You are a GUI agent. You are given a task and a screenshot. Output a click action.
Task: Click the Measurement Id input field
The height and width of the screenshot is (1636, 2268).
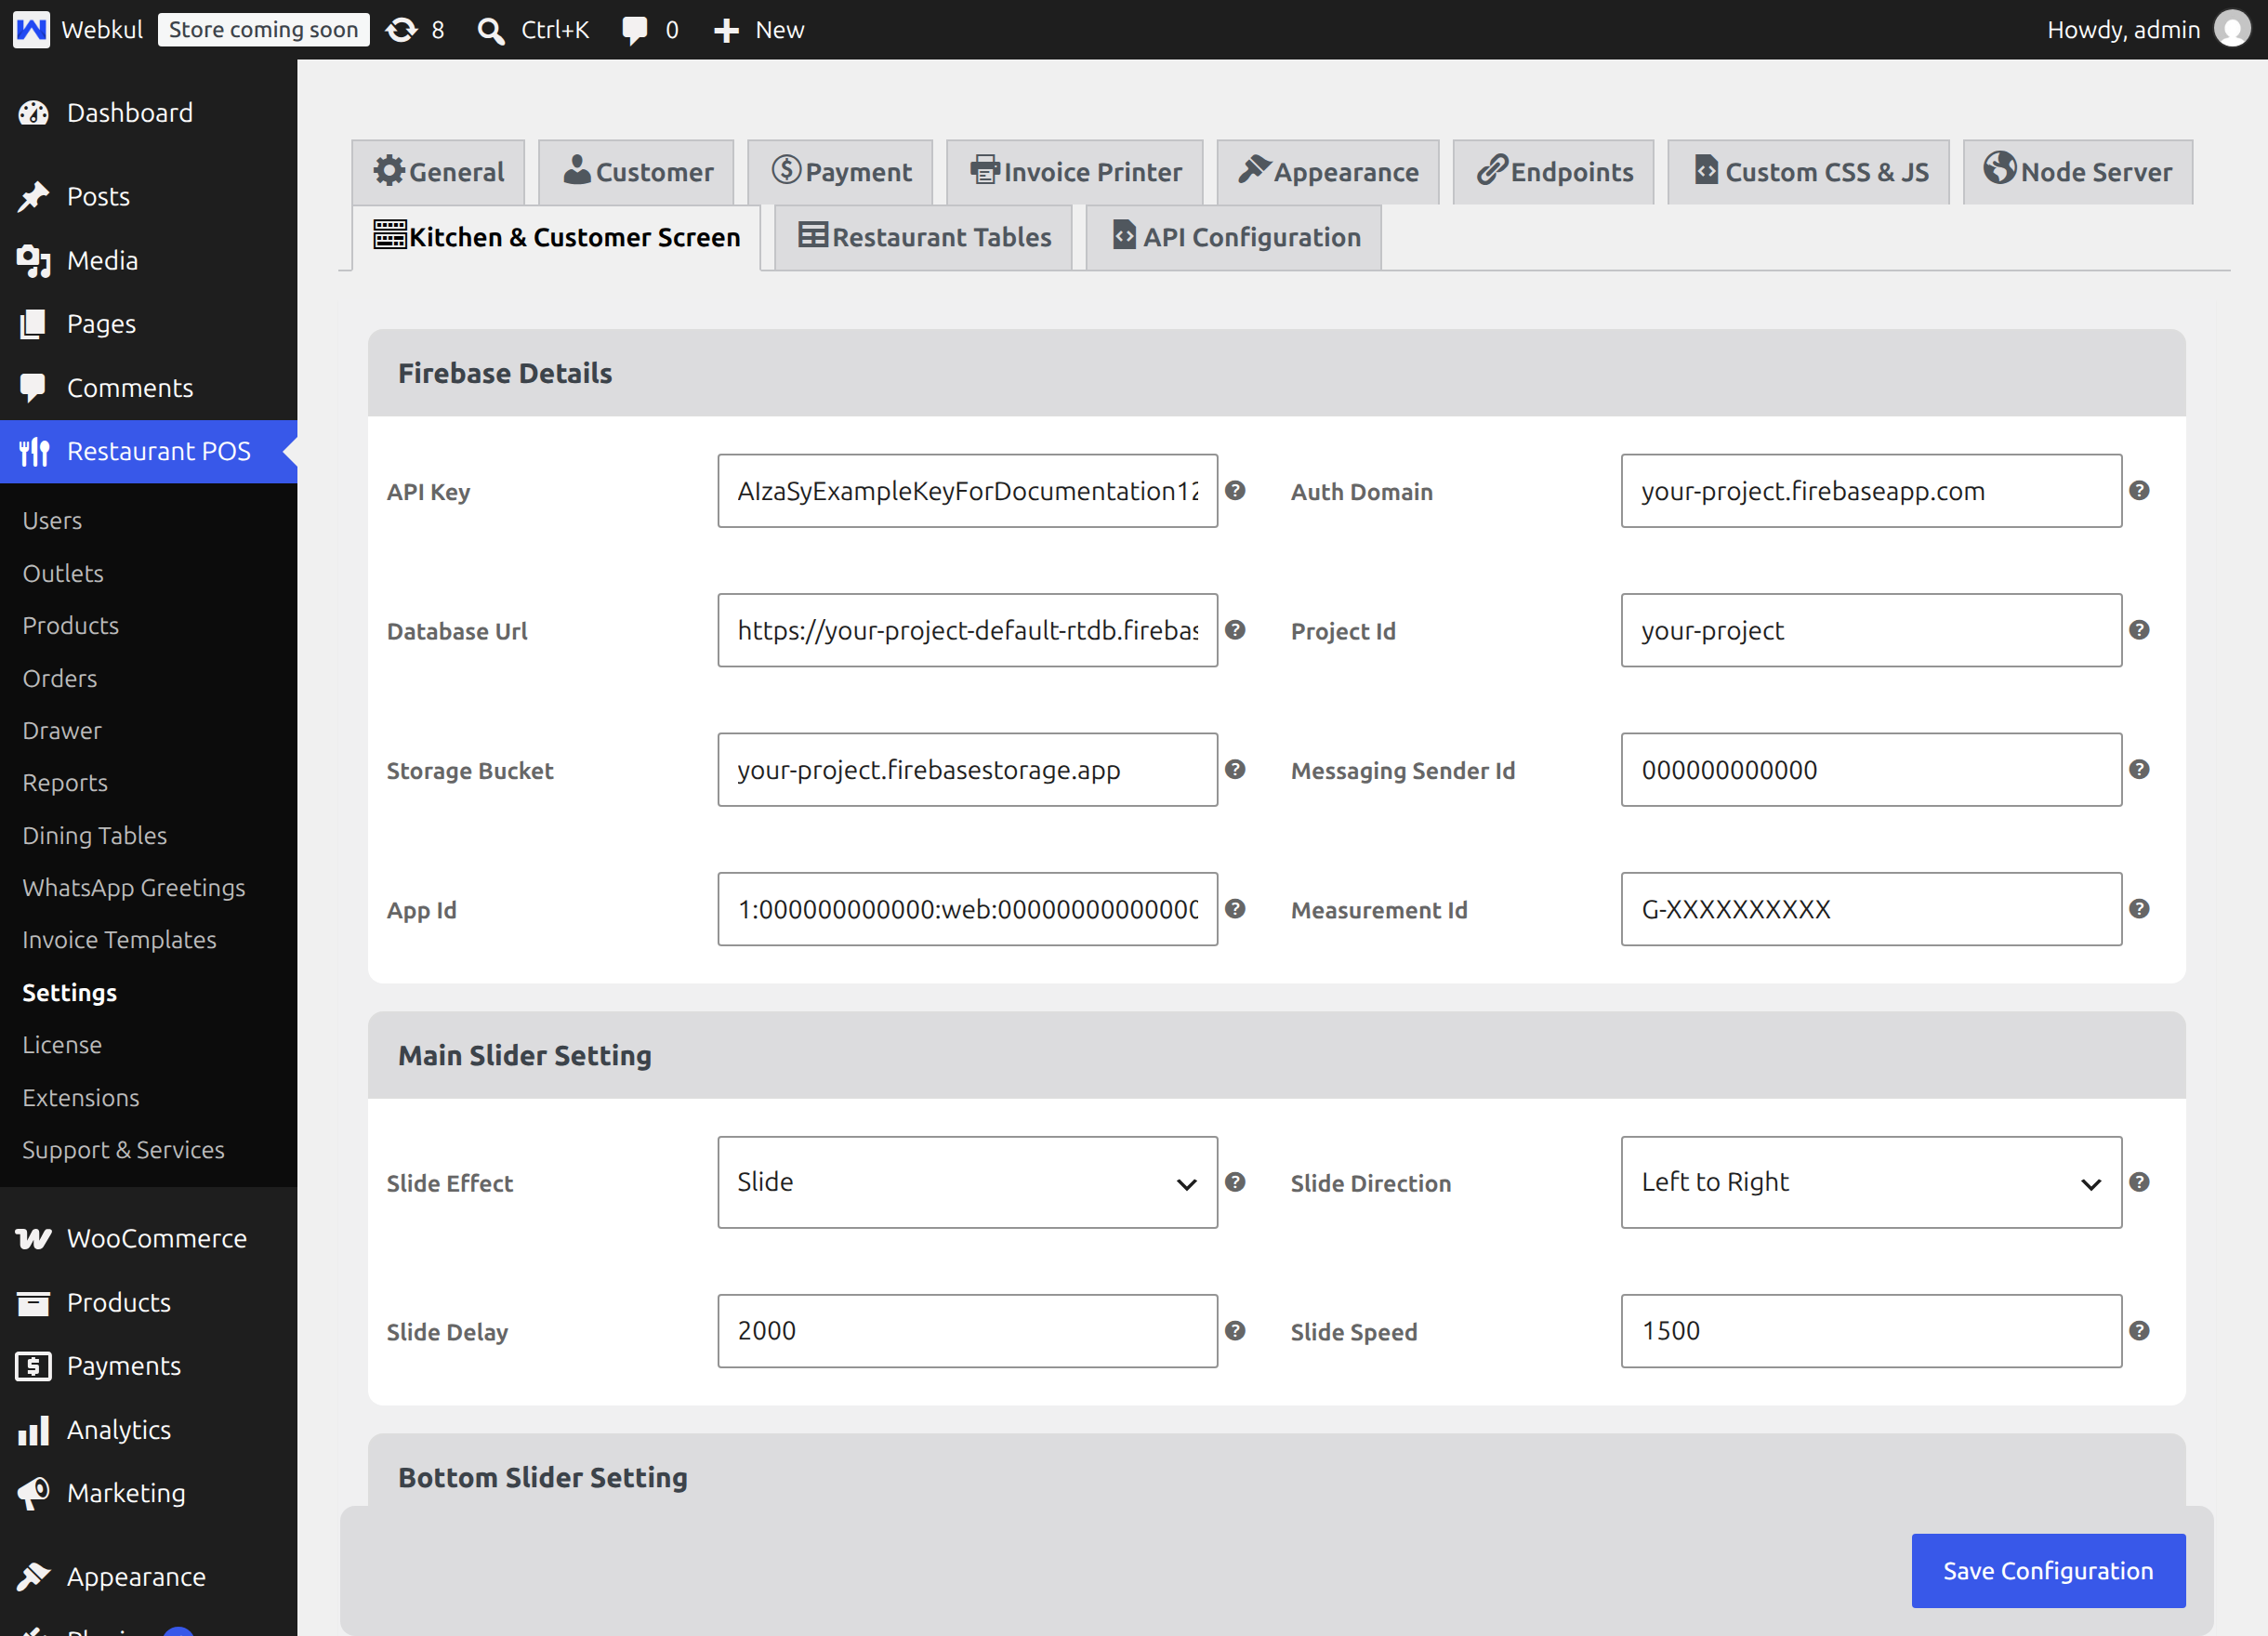(x=1871, y=909)
